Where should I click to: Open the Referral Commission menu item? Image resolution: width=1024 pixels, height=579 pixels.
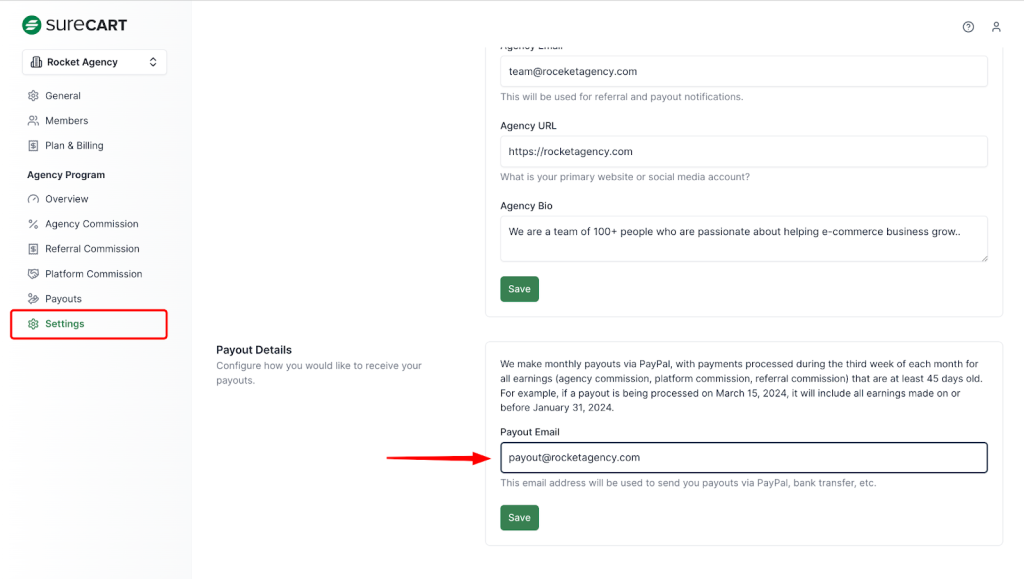click(92, 249)
